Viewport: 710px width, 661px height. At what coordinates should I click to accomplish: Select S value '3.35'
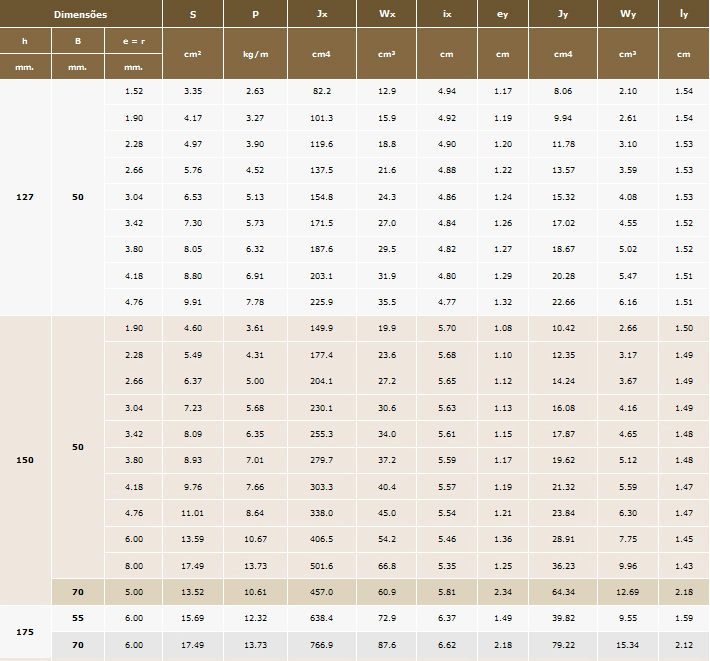click(x=193, y=91)
